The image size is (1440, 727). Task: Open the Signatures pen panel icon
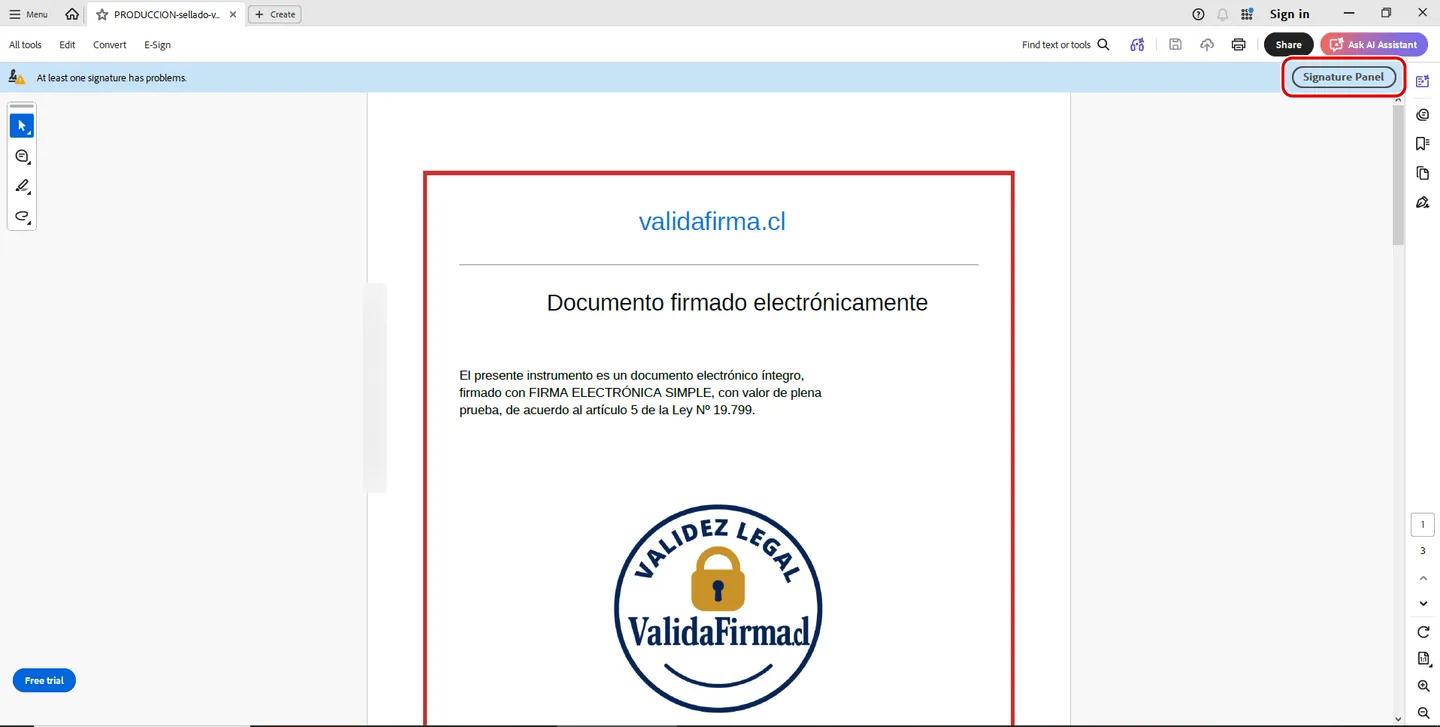(1423, 202)
